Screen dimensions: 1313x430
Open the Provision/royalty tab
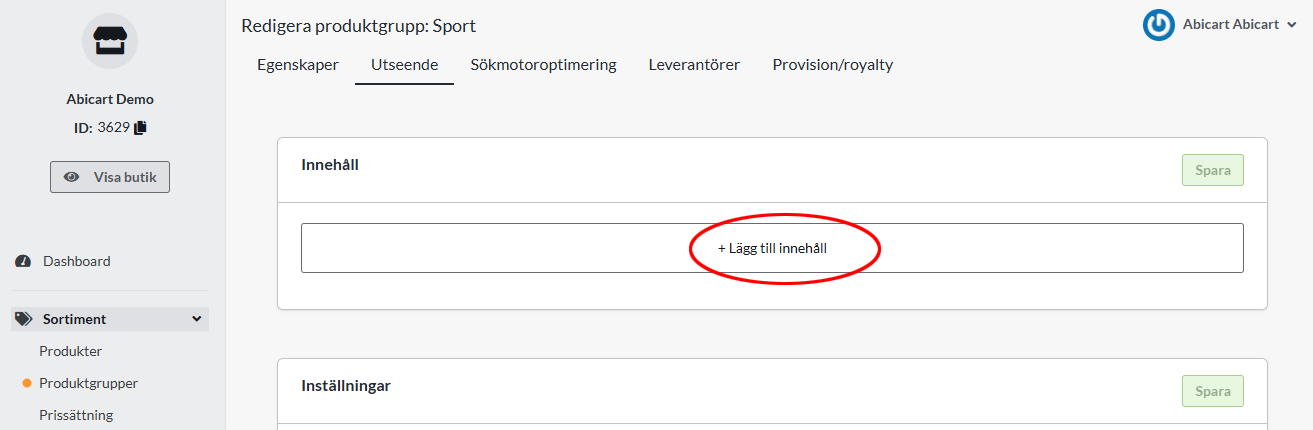click(x=832, y=65)
